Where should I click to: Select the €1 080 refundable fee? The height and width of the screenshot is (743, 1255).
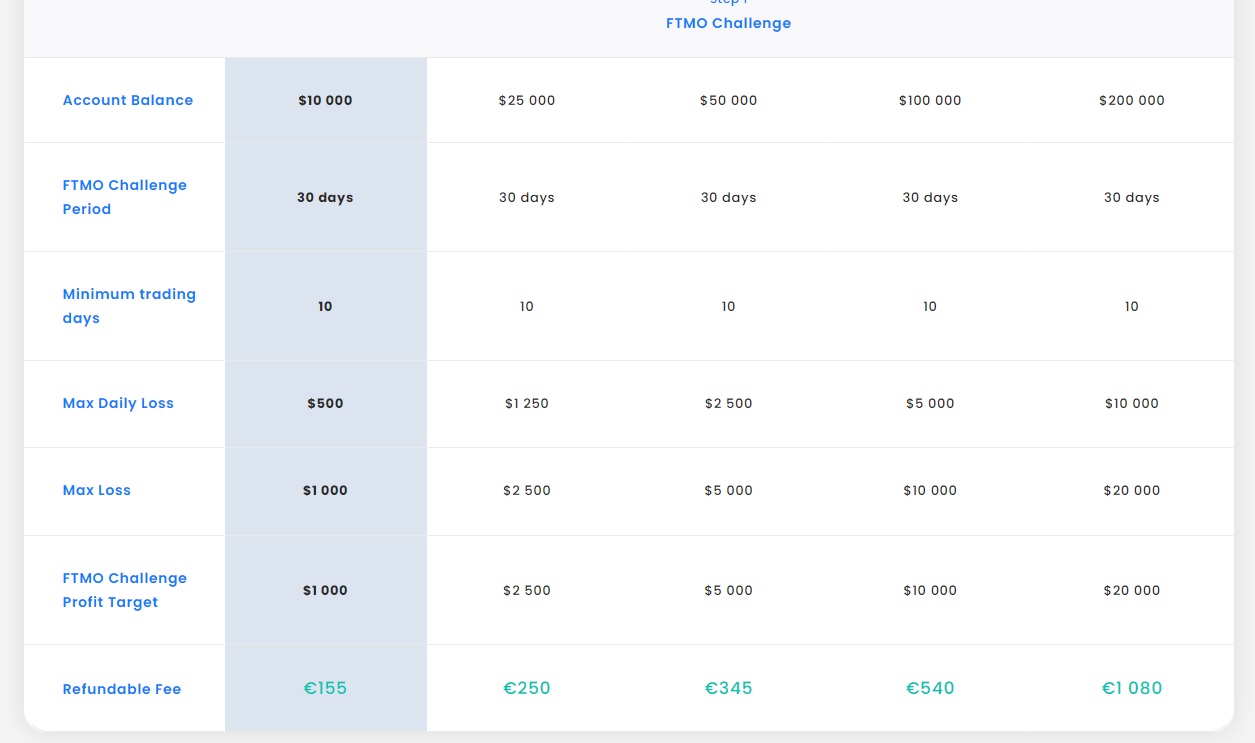1131,688
